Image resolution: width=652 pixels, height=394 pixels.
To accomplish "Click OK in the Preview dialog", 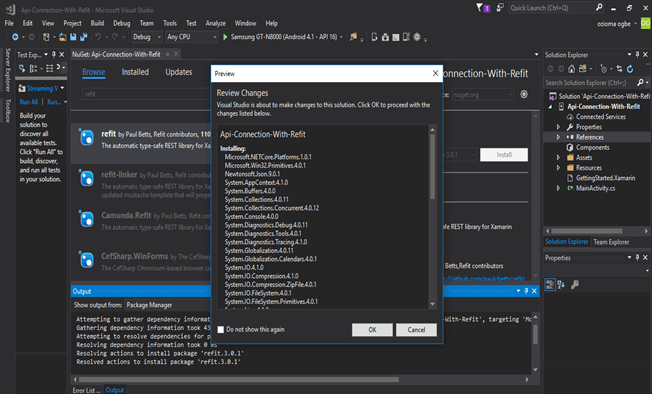I will point(372,330).
